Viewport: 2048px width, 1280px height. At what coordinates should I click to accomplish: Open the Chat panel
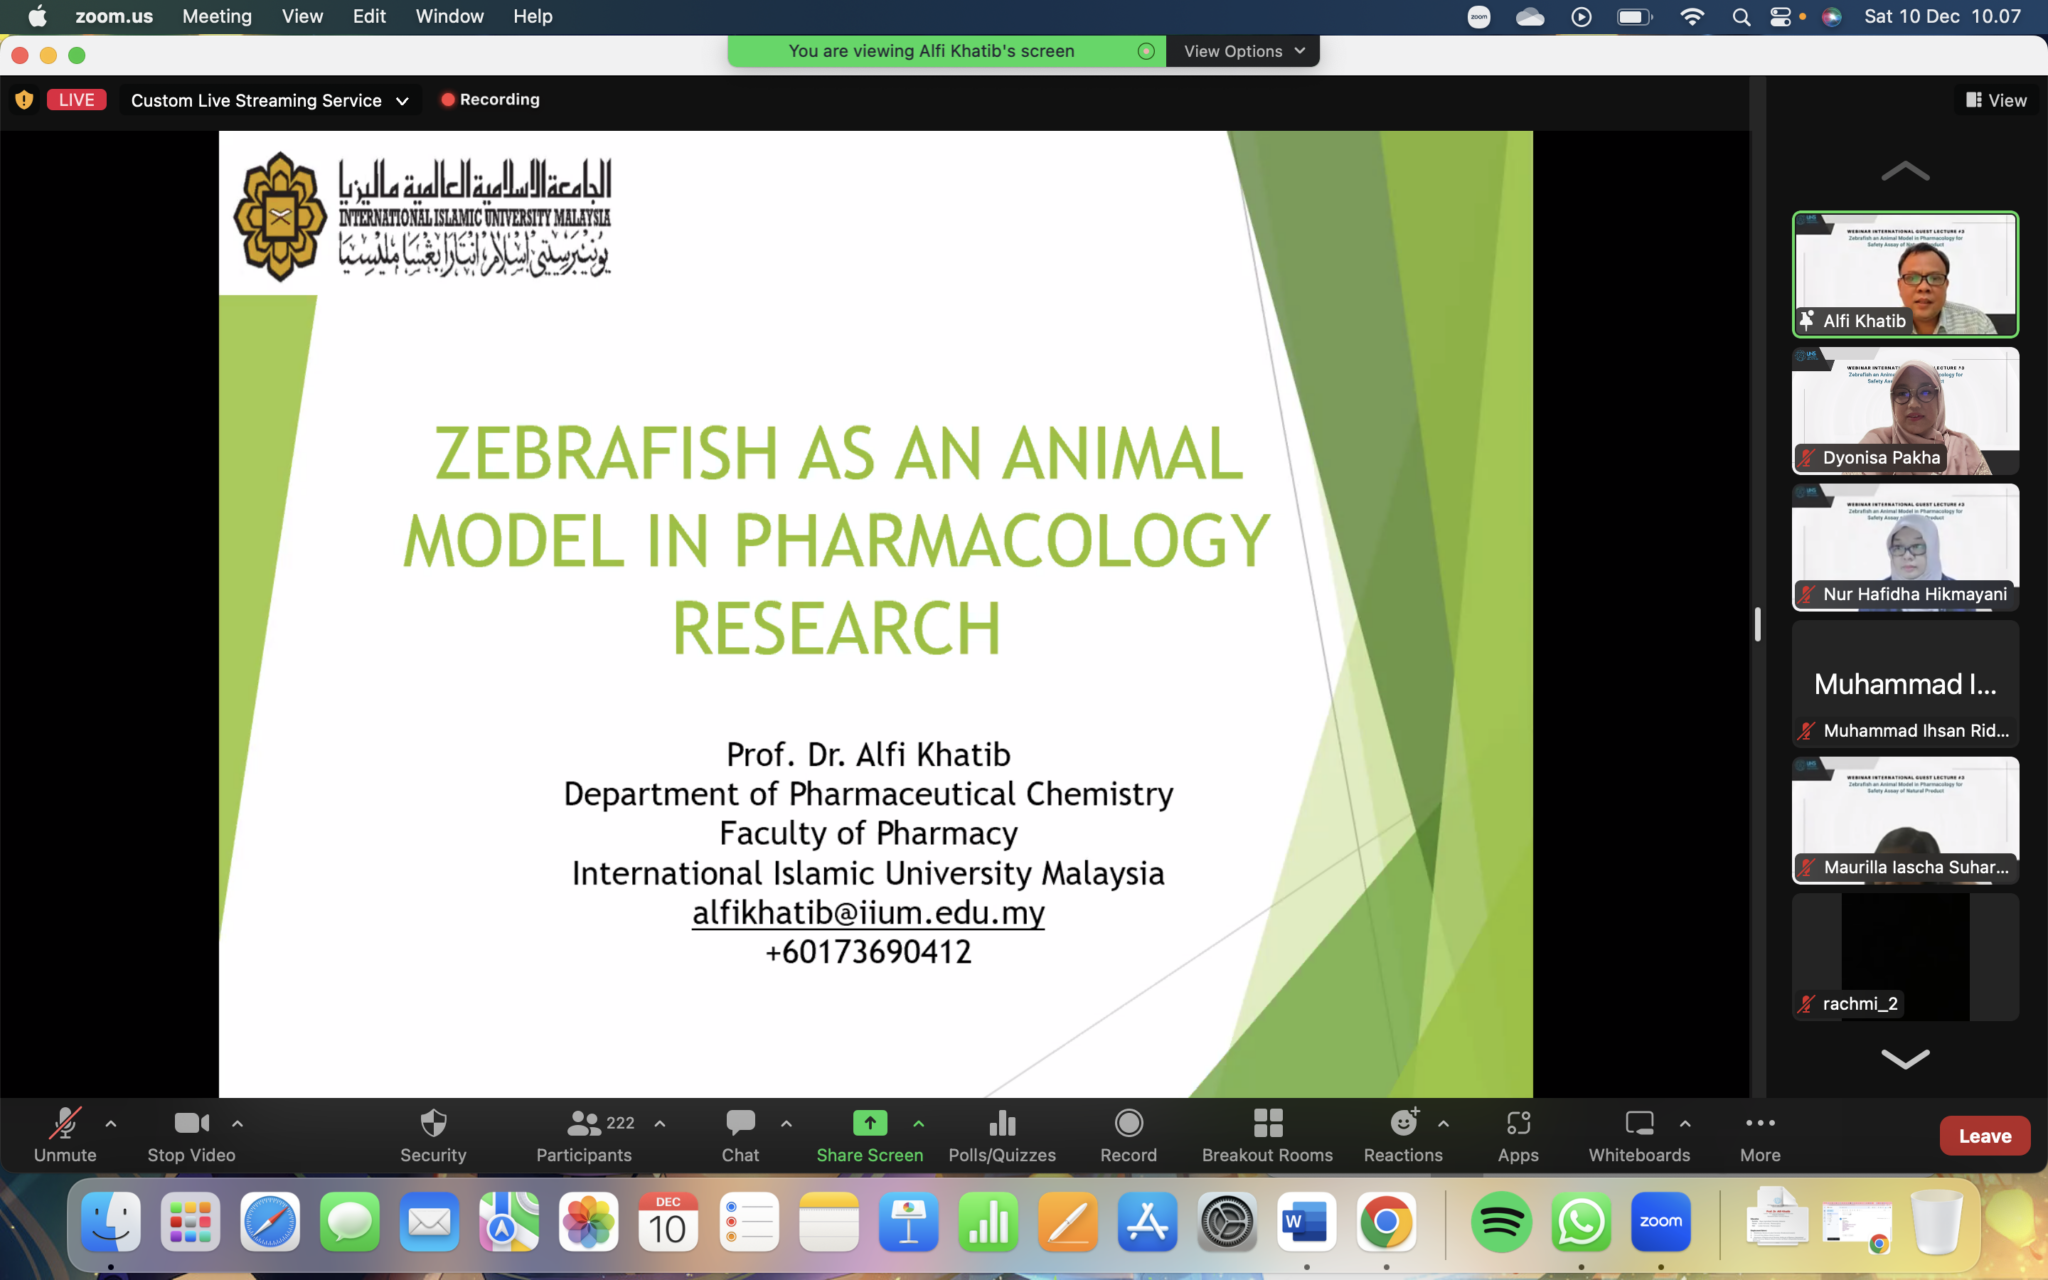[739, 1135]
